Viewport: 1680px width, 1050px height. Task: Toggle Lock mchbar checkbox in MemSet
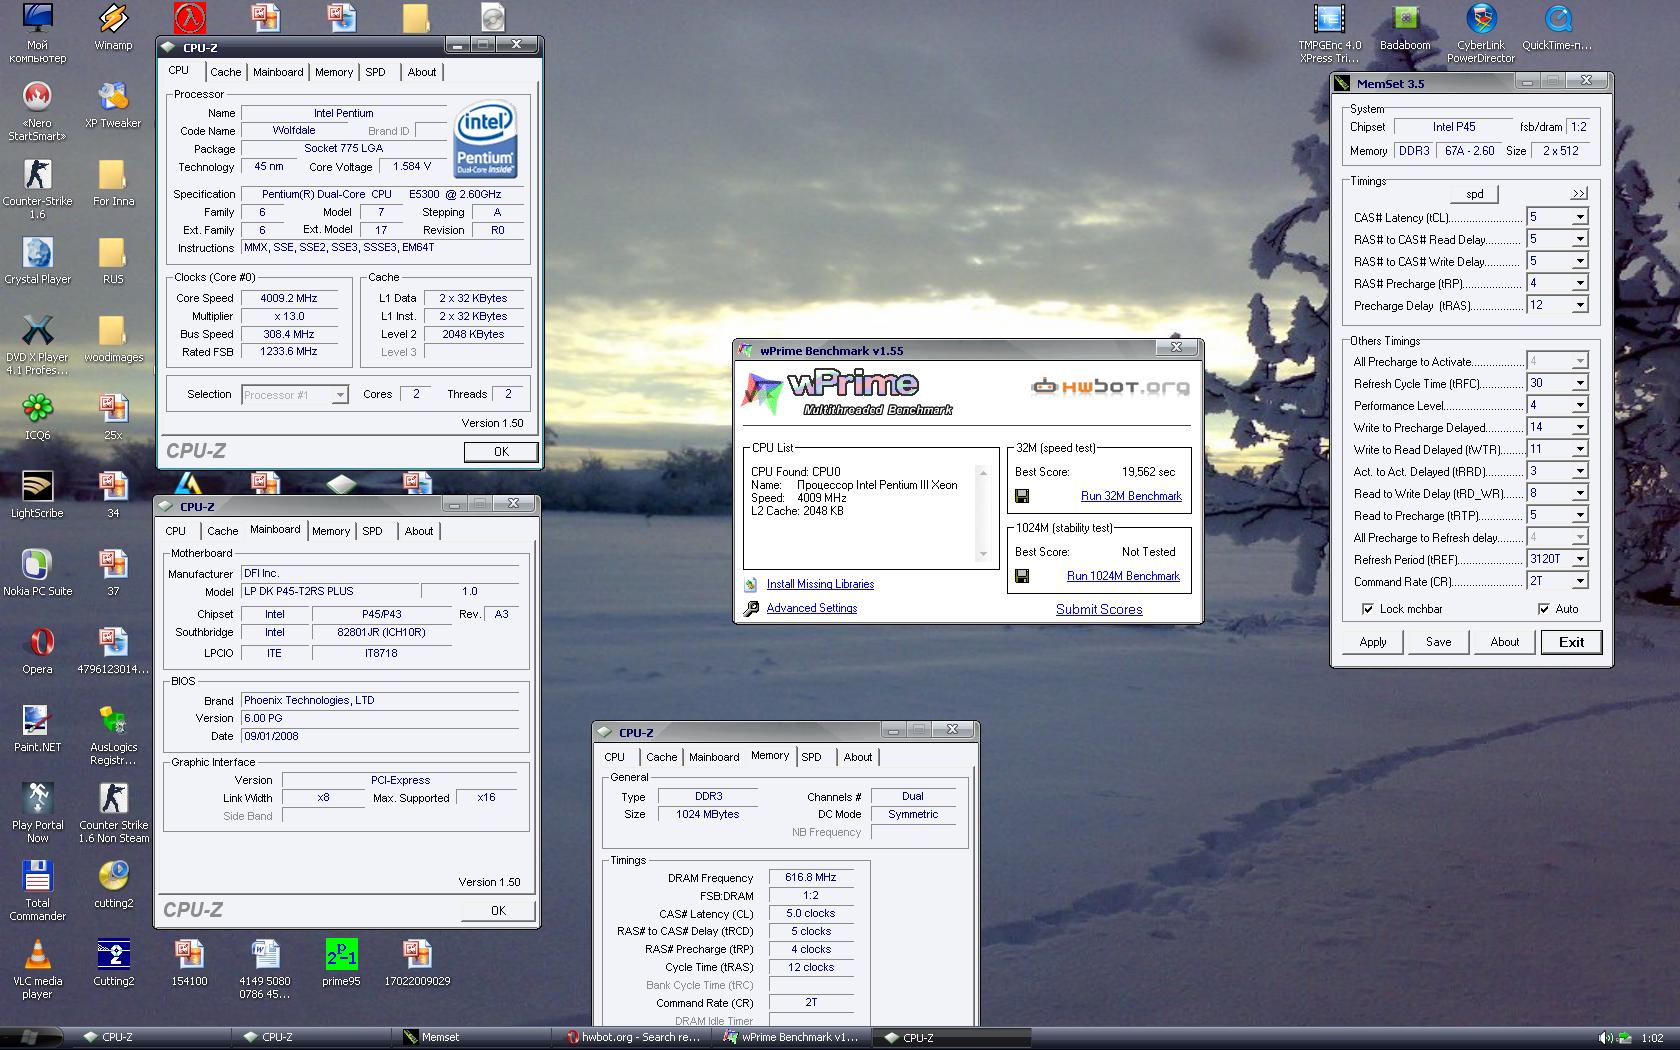tap(1367, 609)
